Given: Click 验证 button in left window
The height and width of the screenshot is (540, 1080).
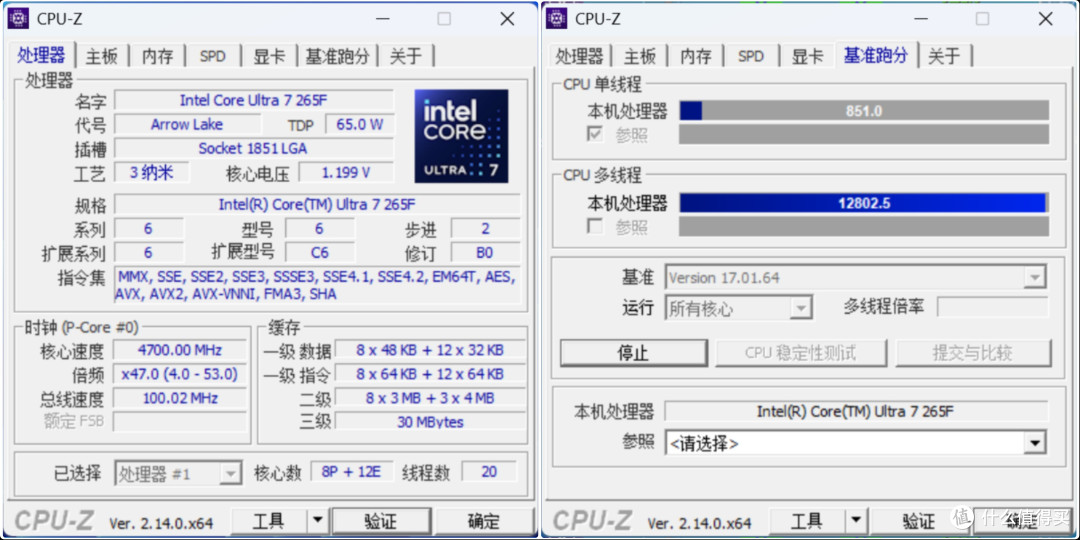Looking at the screenshot, I should point(382,521).
